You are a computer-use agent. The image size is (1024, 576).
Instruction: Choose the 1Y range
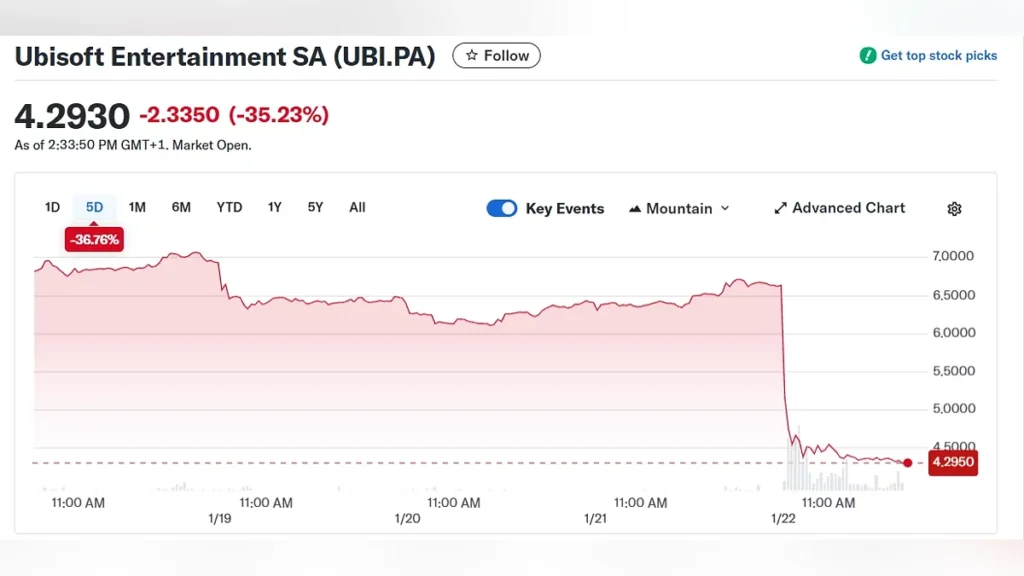click(x=274, y=207)
